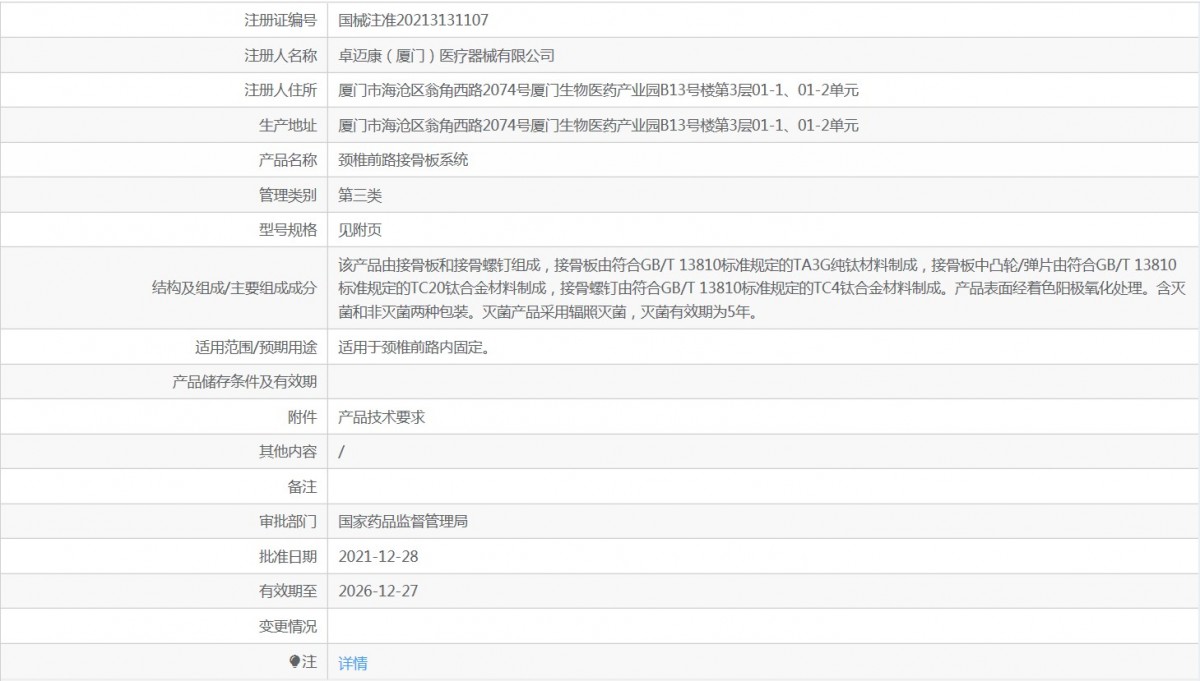Click the 注册证编号 label
The height and width of the screenshot is (681, 1200).
click(x=281, y=19)
